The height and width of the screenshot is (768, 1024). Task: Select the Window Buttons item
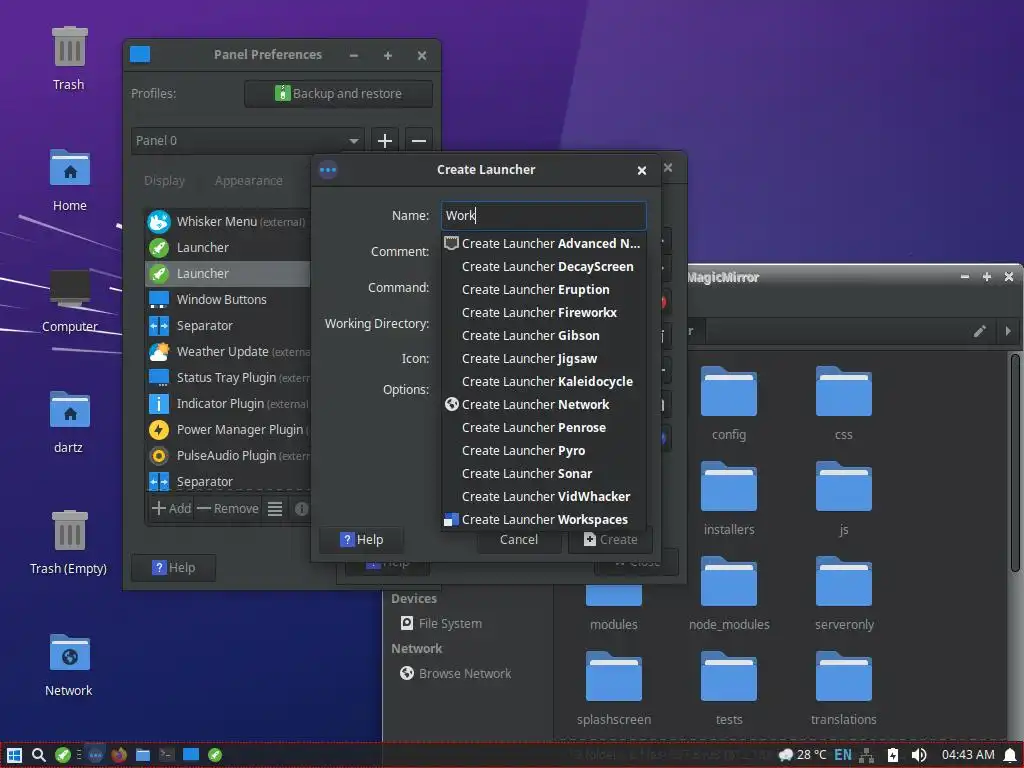pyautogui.click(x=227, y=300)
